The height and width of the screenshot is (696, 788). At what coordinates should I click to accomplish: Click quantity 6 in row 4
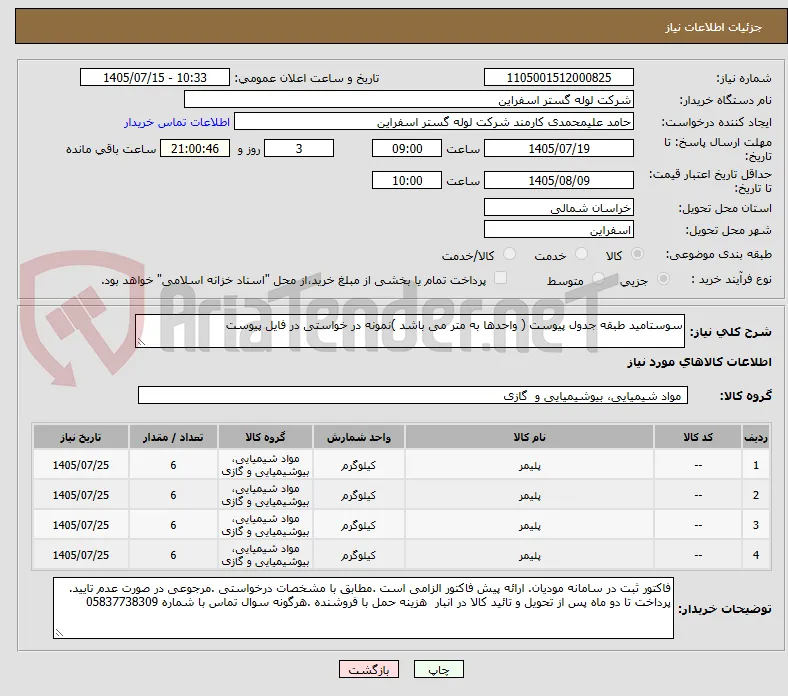pos(173,555)
